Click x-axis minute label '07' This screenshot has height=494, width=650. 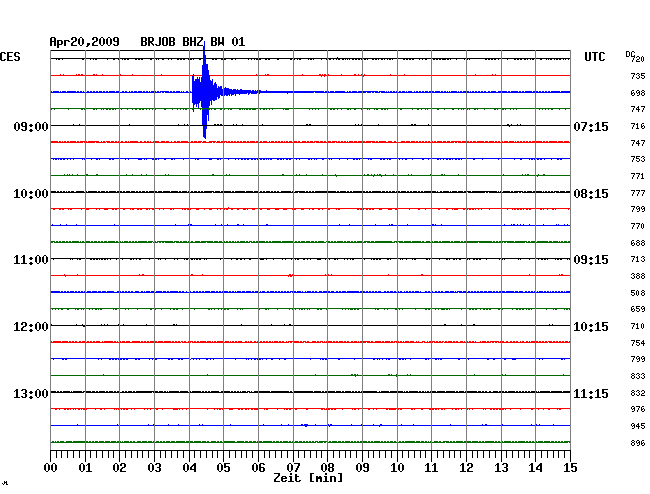(x=293, y=467)
